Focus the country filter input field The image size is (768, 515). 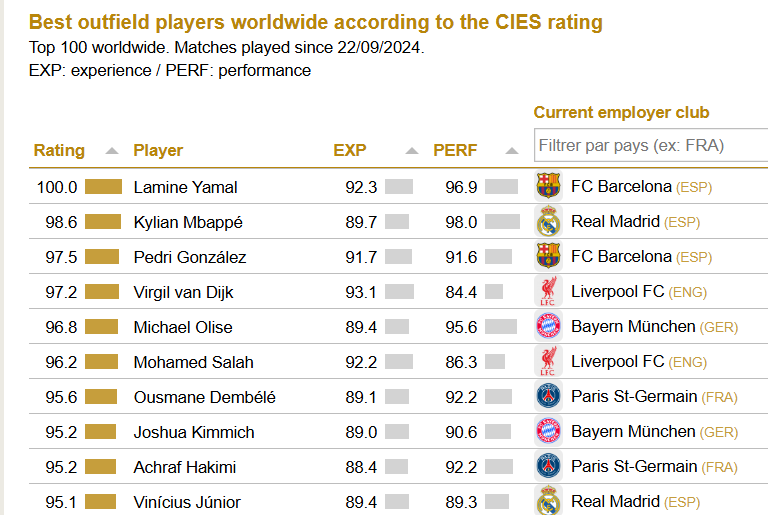650,145
